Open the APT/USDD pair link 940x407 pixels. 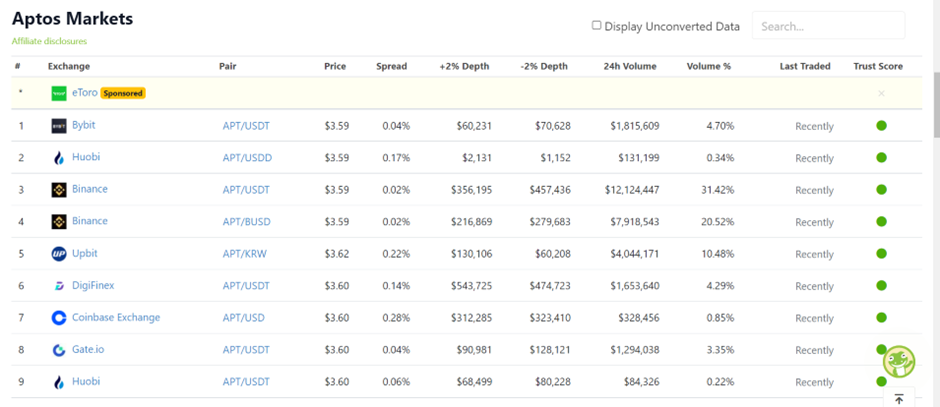[247, 158]
